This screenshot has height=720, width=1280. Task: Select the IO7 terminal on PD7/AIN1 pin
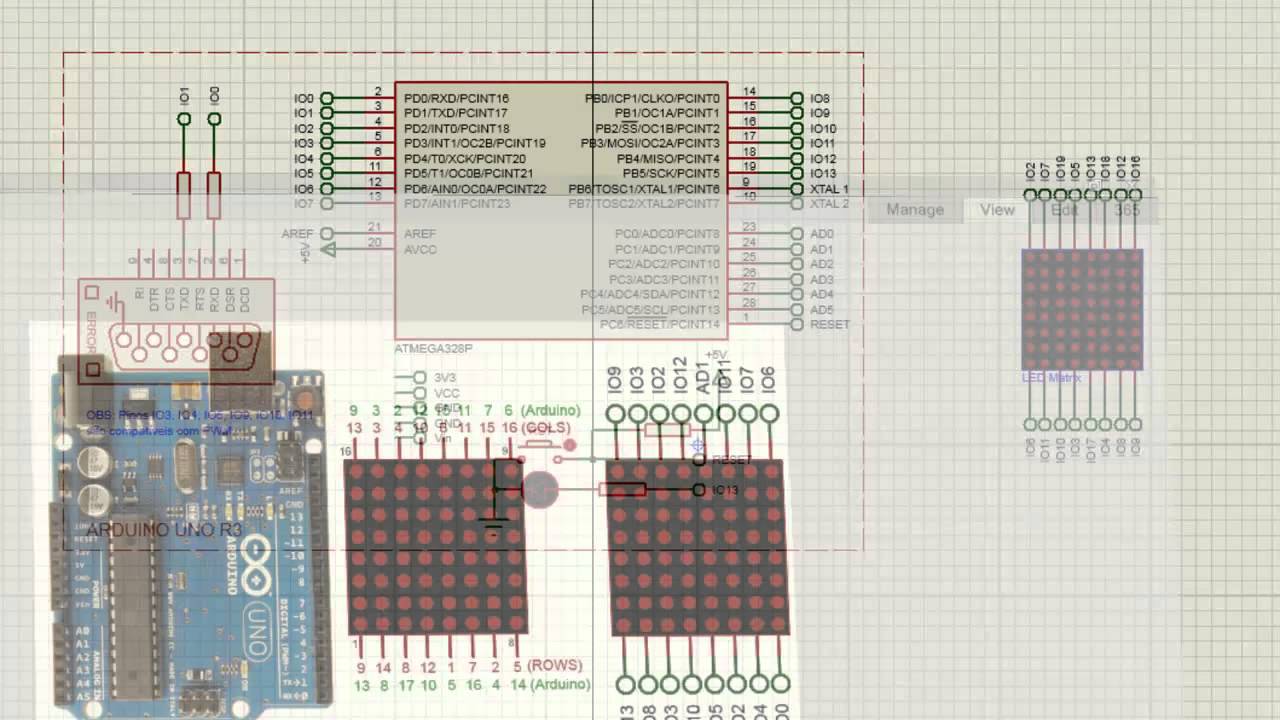(326, 203)
